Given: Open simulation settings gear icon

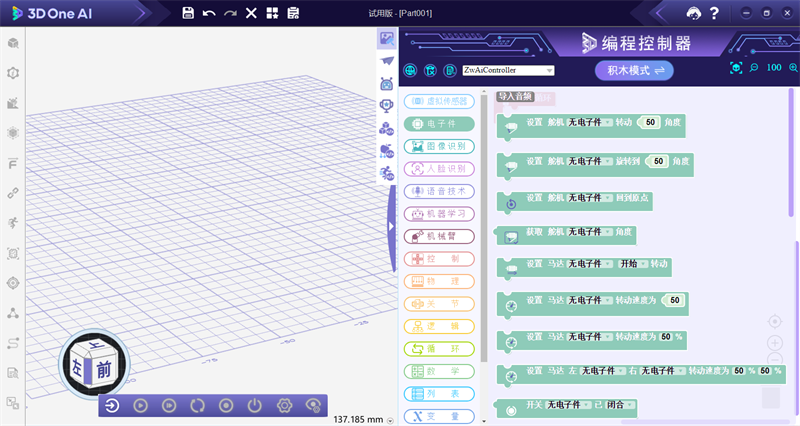Looking at the screenshot, I should (x=285, y=406).
